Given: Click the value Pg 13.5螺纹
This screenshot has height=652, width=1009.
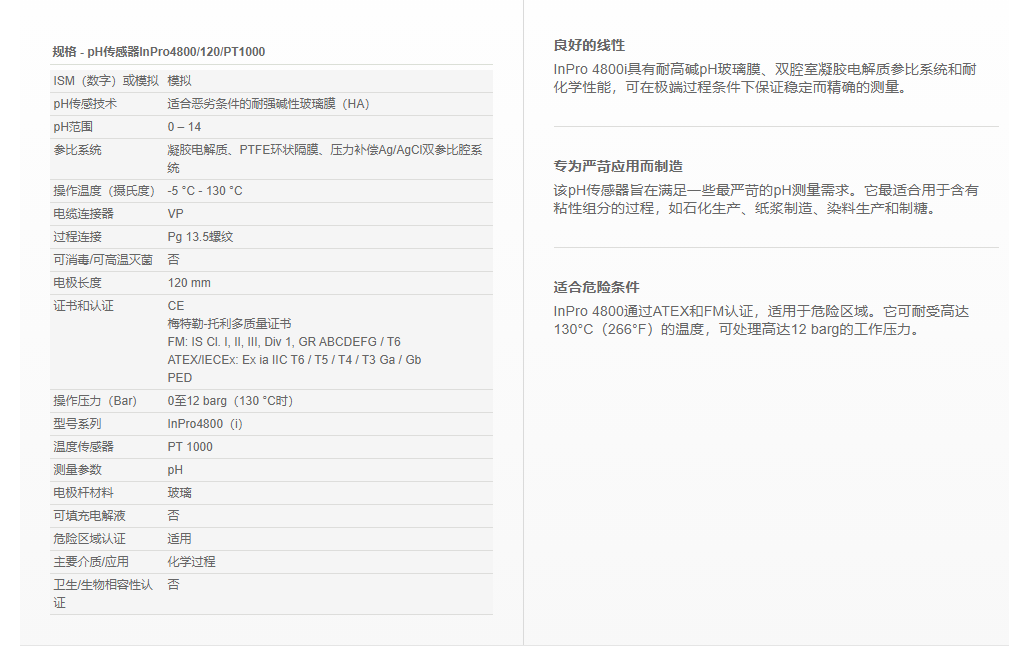Looking at the screenshot, I should coord(200,237).
